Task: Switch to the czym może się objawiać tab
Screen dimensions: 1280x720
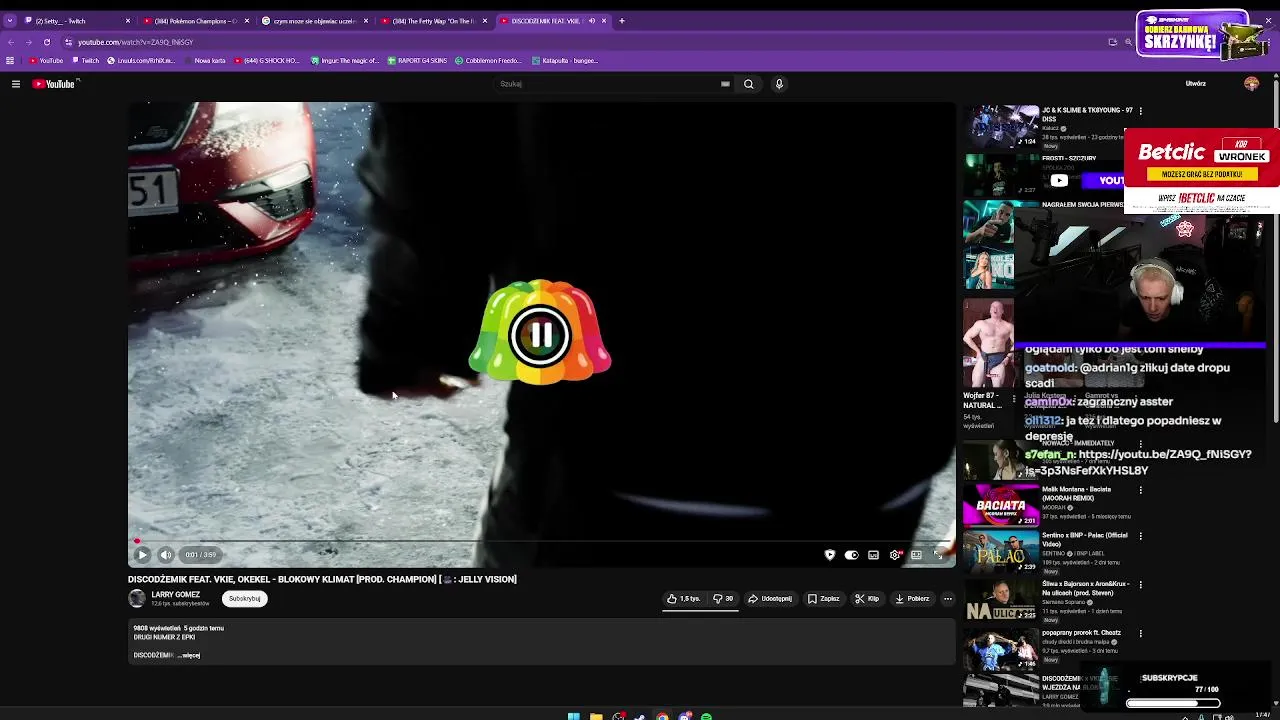Action: tap(315, 21)
